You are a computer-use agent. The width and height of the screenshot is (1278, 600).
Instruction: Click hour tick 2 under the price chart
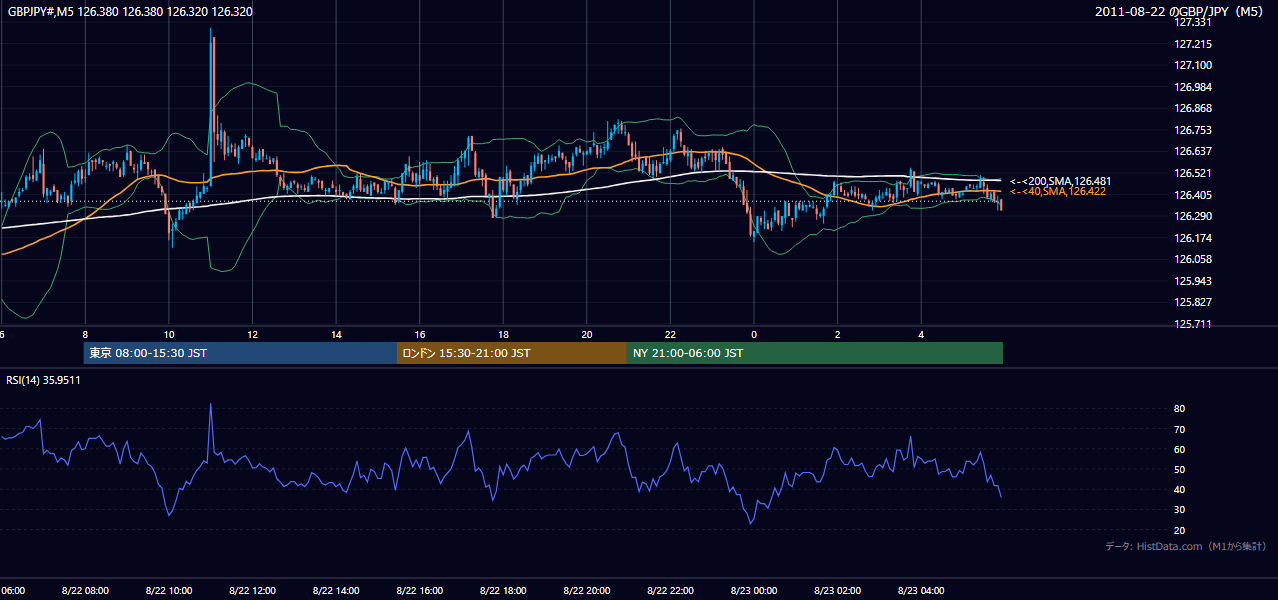click(x=837, y=335)
